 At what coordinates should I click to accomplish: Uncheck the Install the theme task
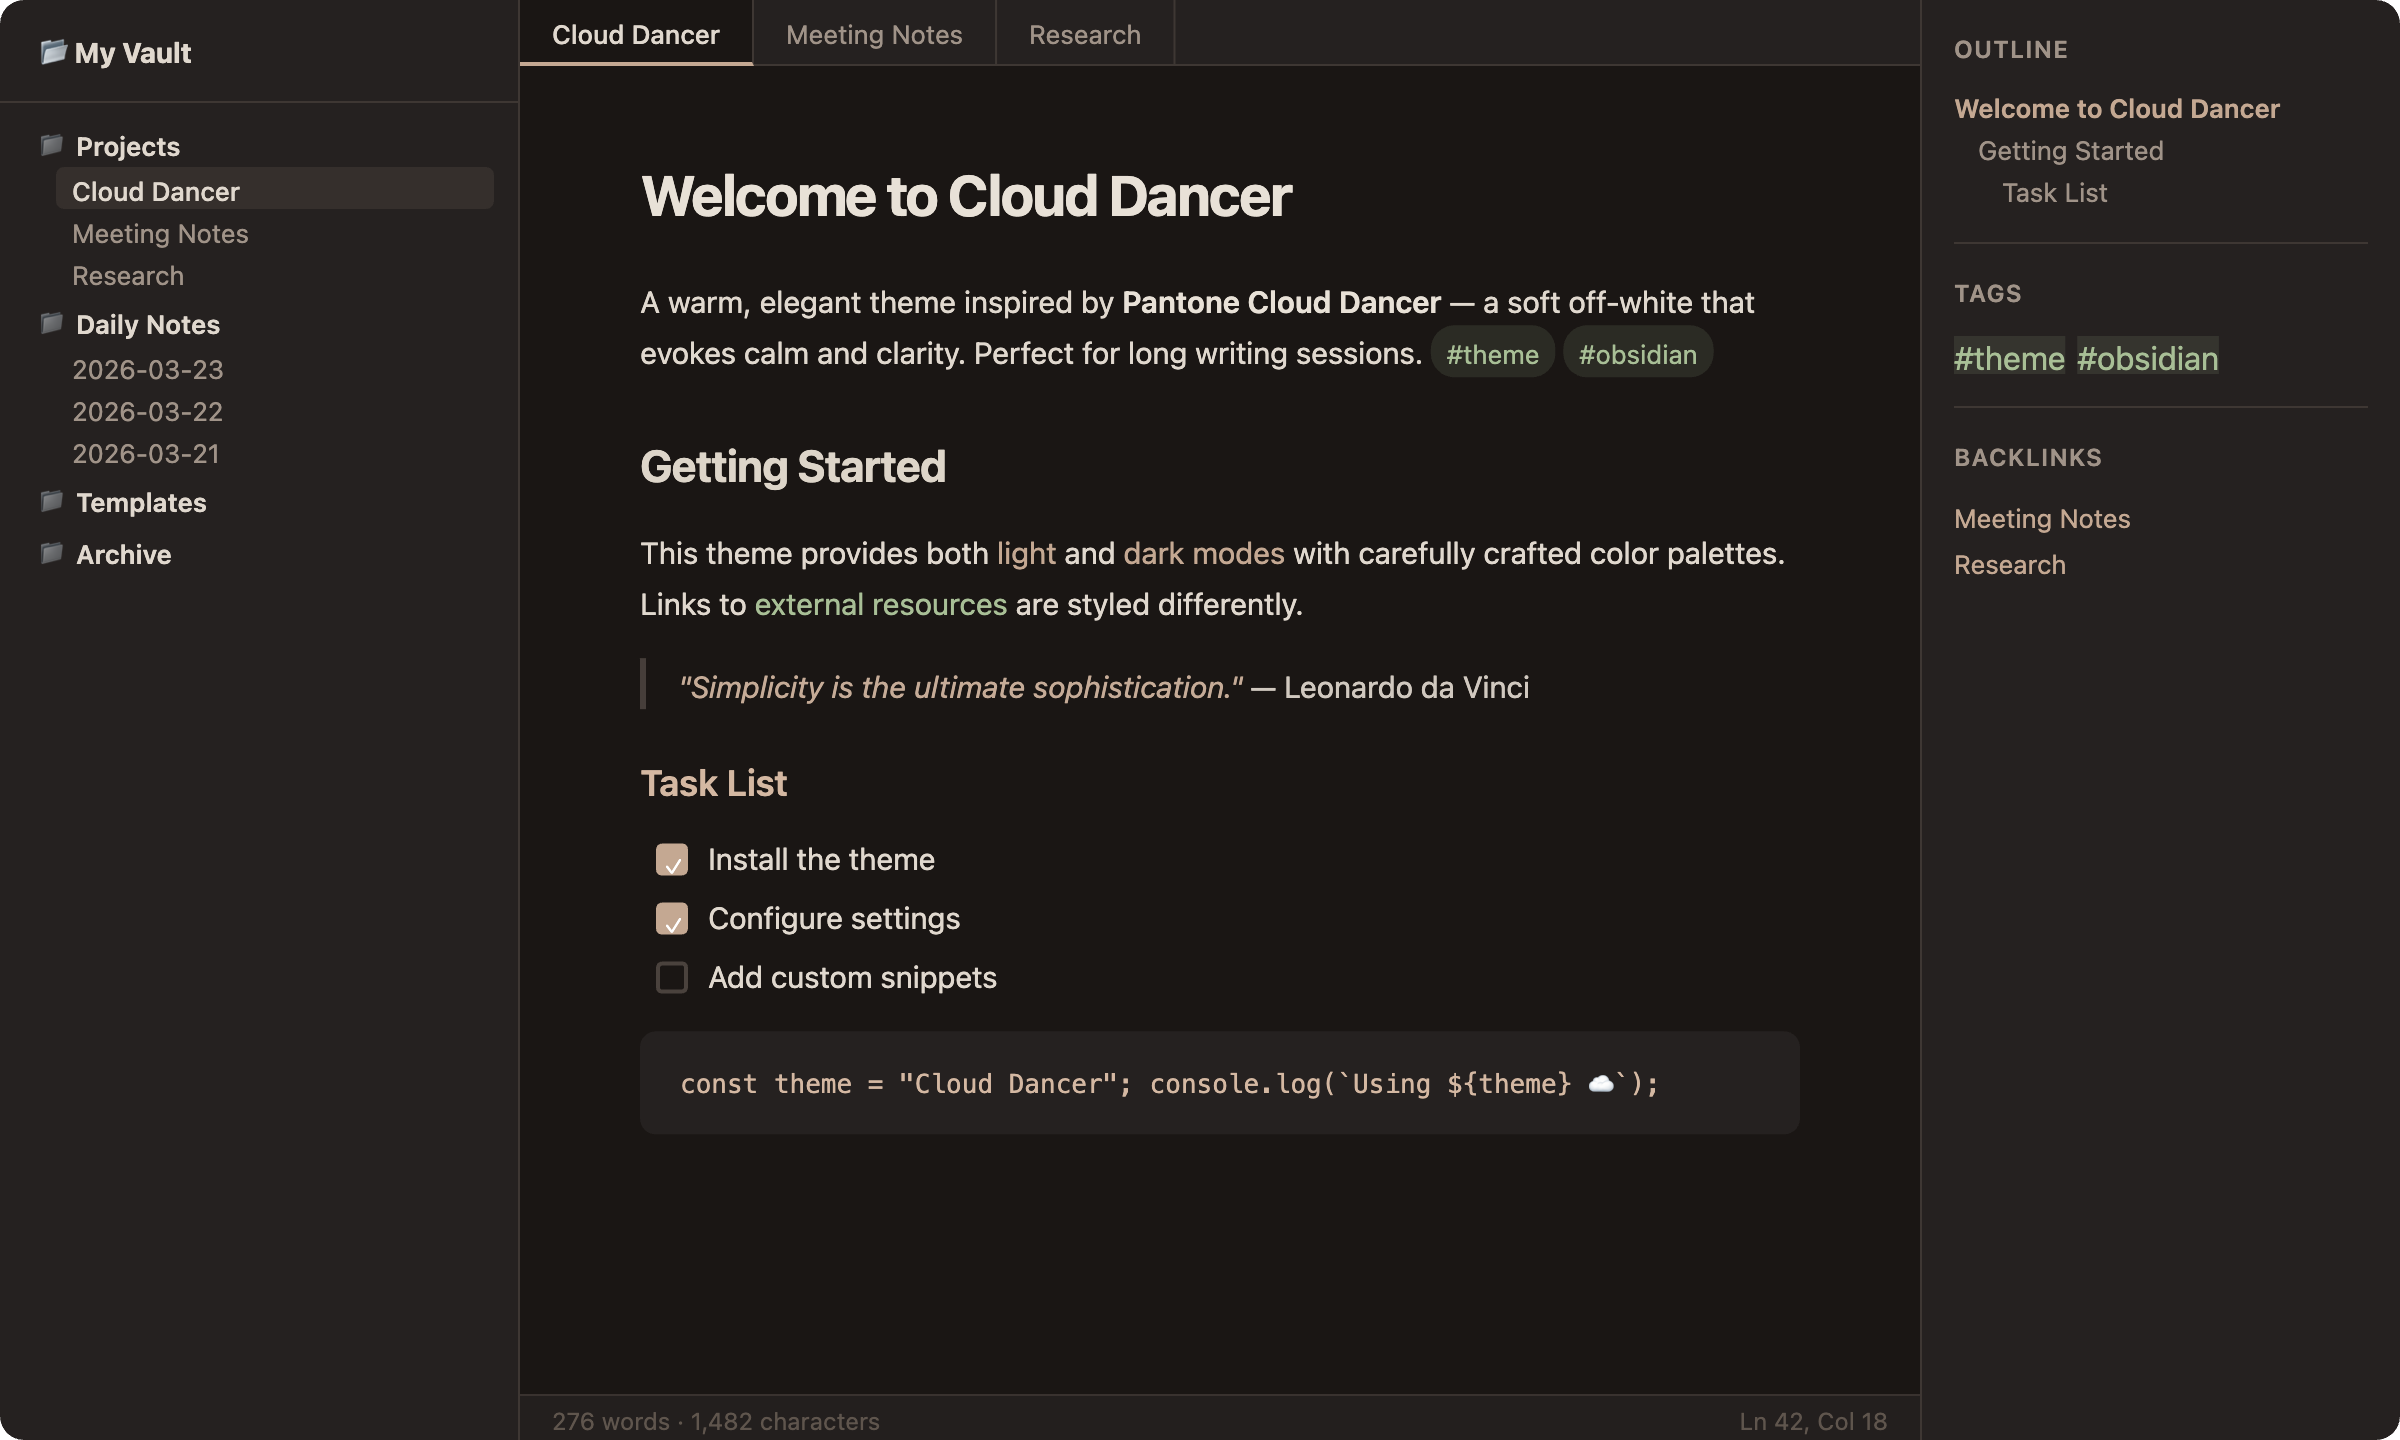tap(672, 860)
